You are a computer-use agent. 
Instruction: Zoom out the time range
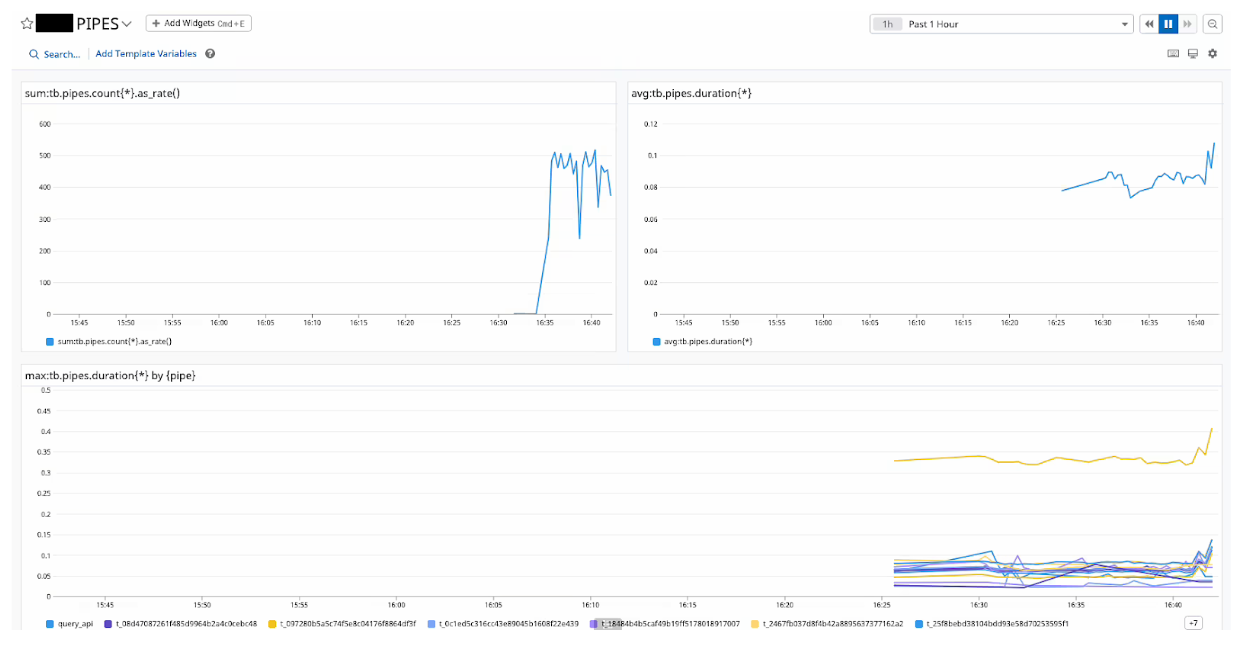click(x=1212, y=24)
